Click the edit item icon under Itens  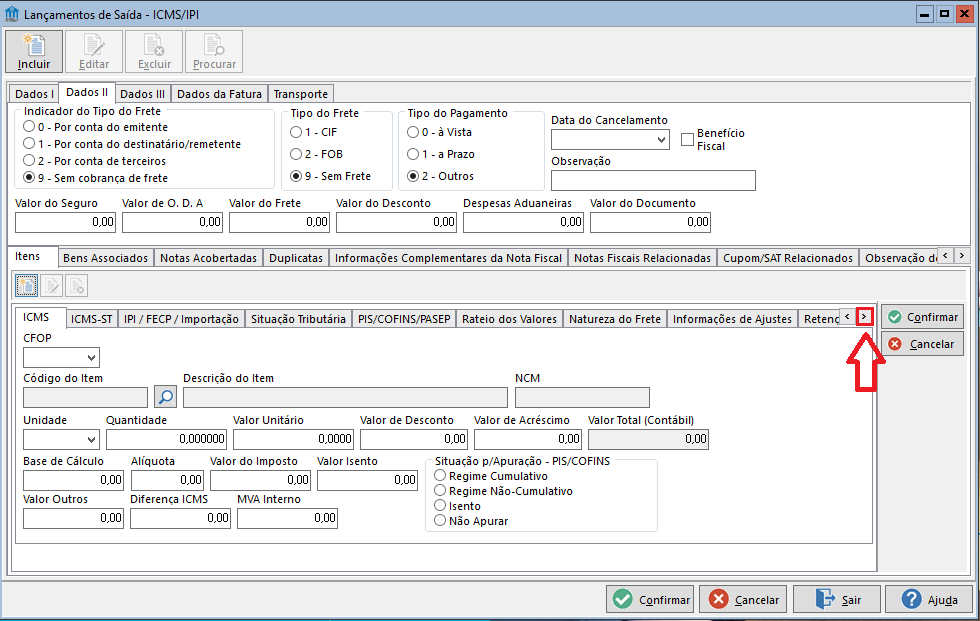(51, 286)
